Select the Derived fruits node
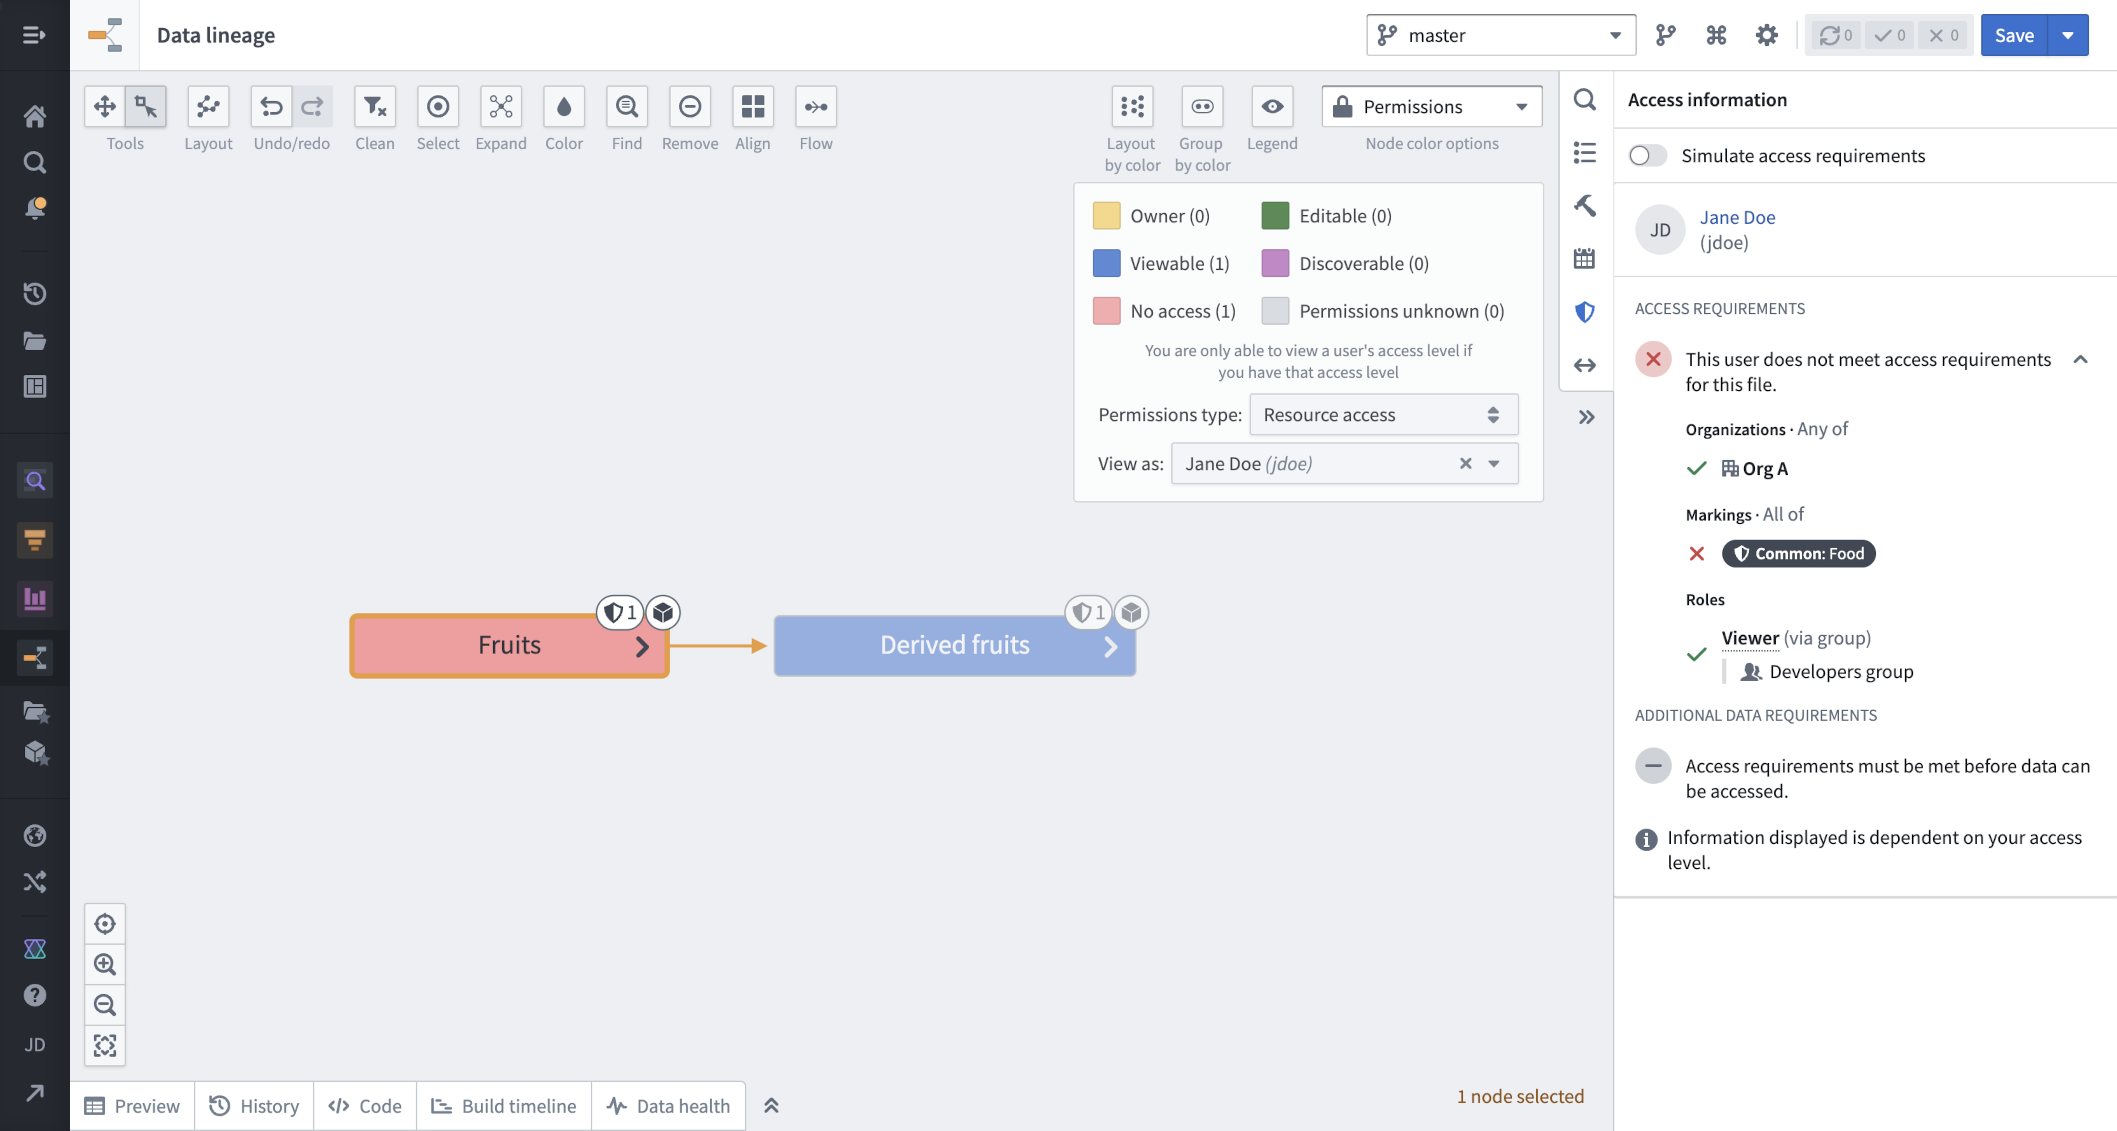 click(x=954, y=646)
